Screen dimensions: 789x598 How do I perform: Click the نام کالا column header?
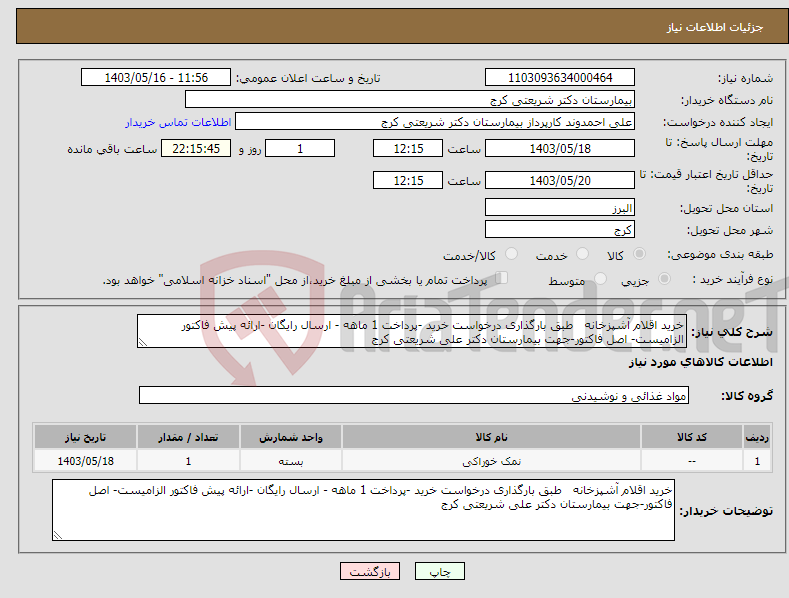(x=491, y=437)
